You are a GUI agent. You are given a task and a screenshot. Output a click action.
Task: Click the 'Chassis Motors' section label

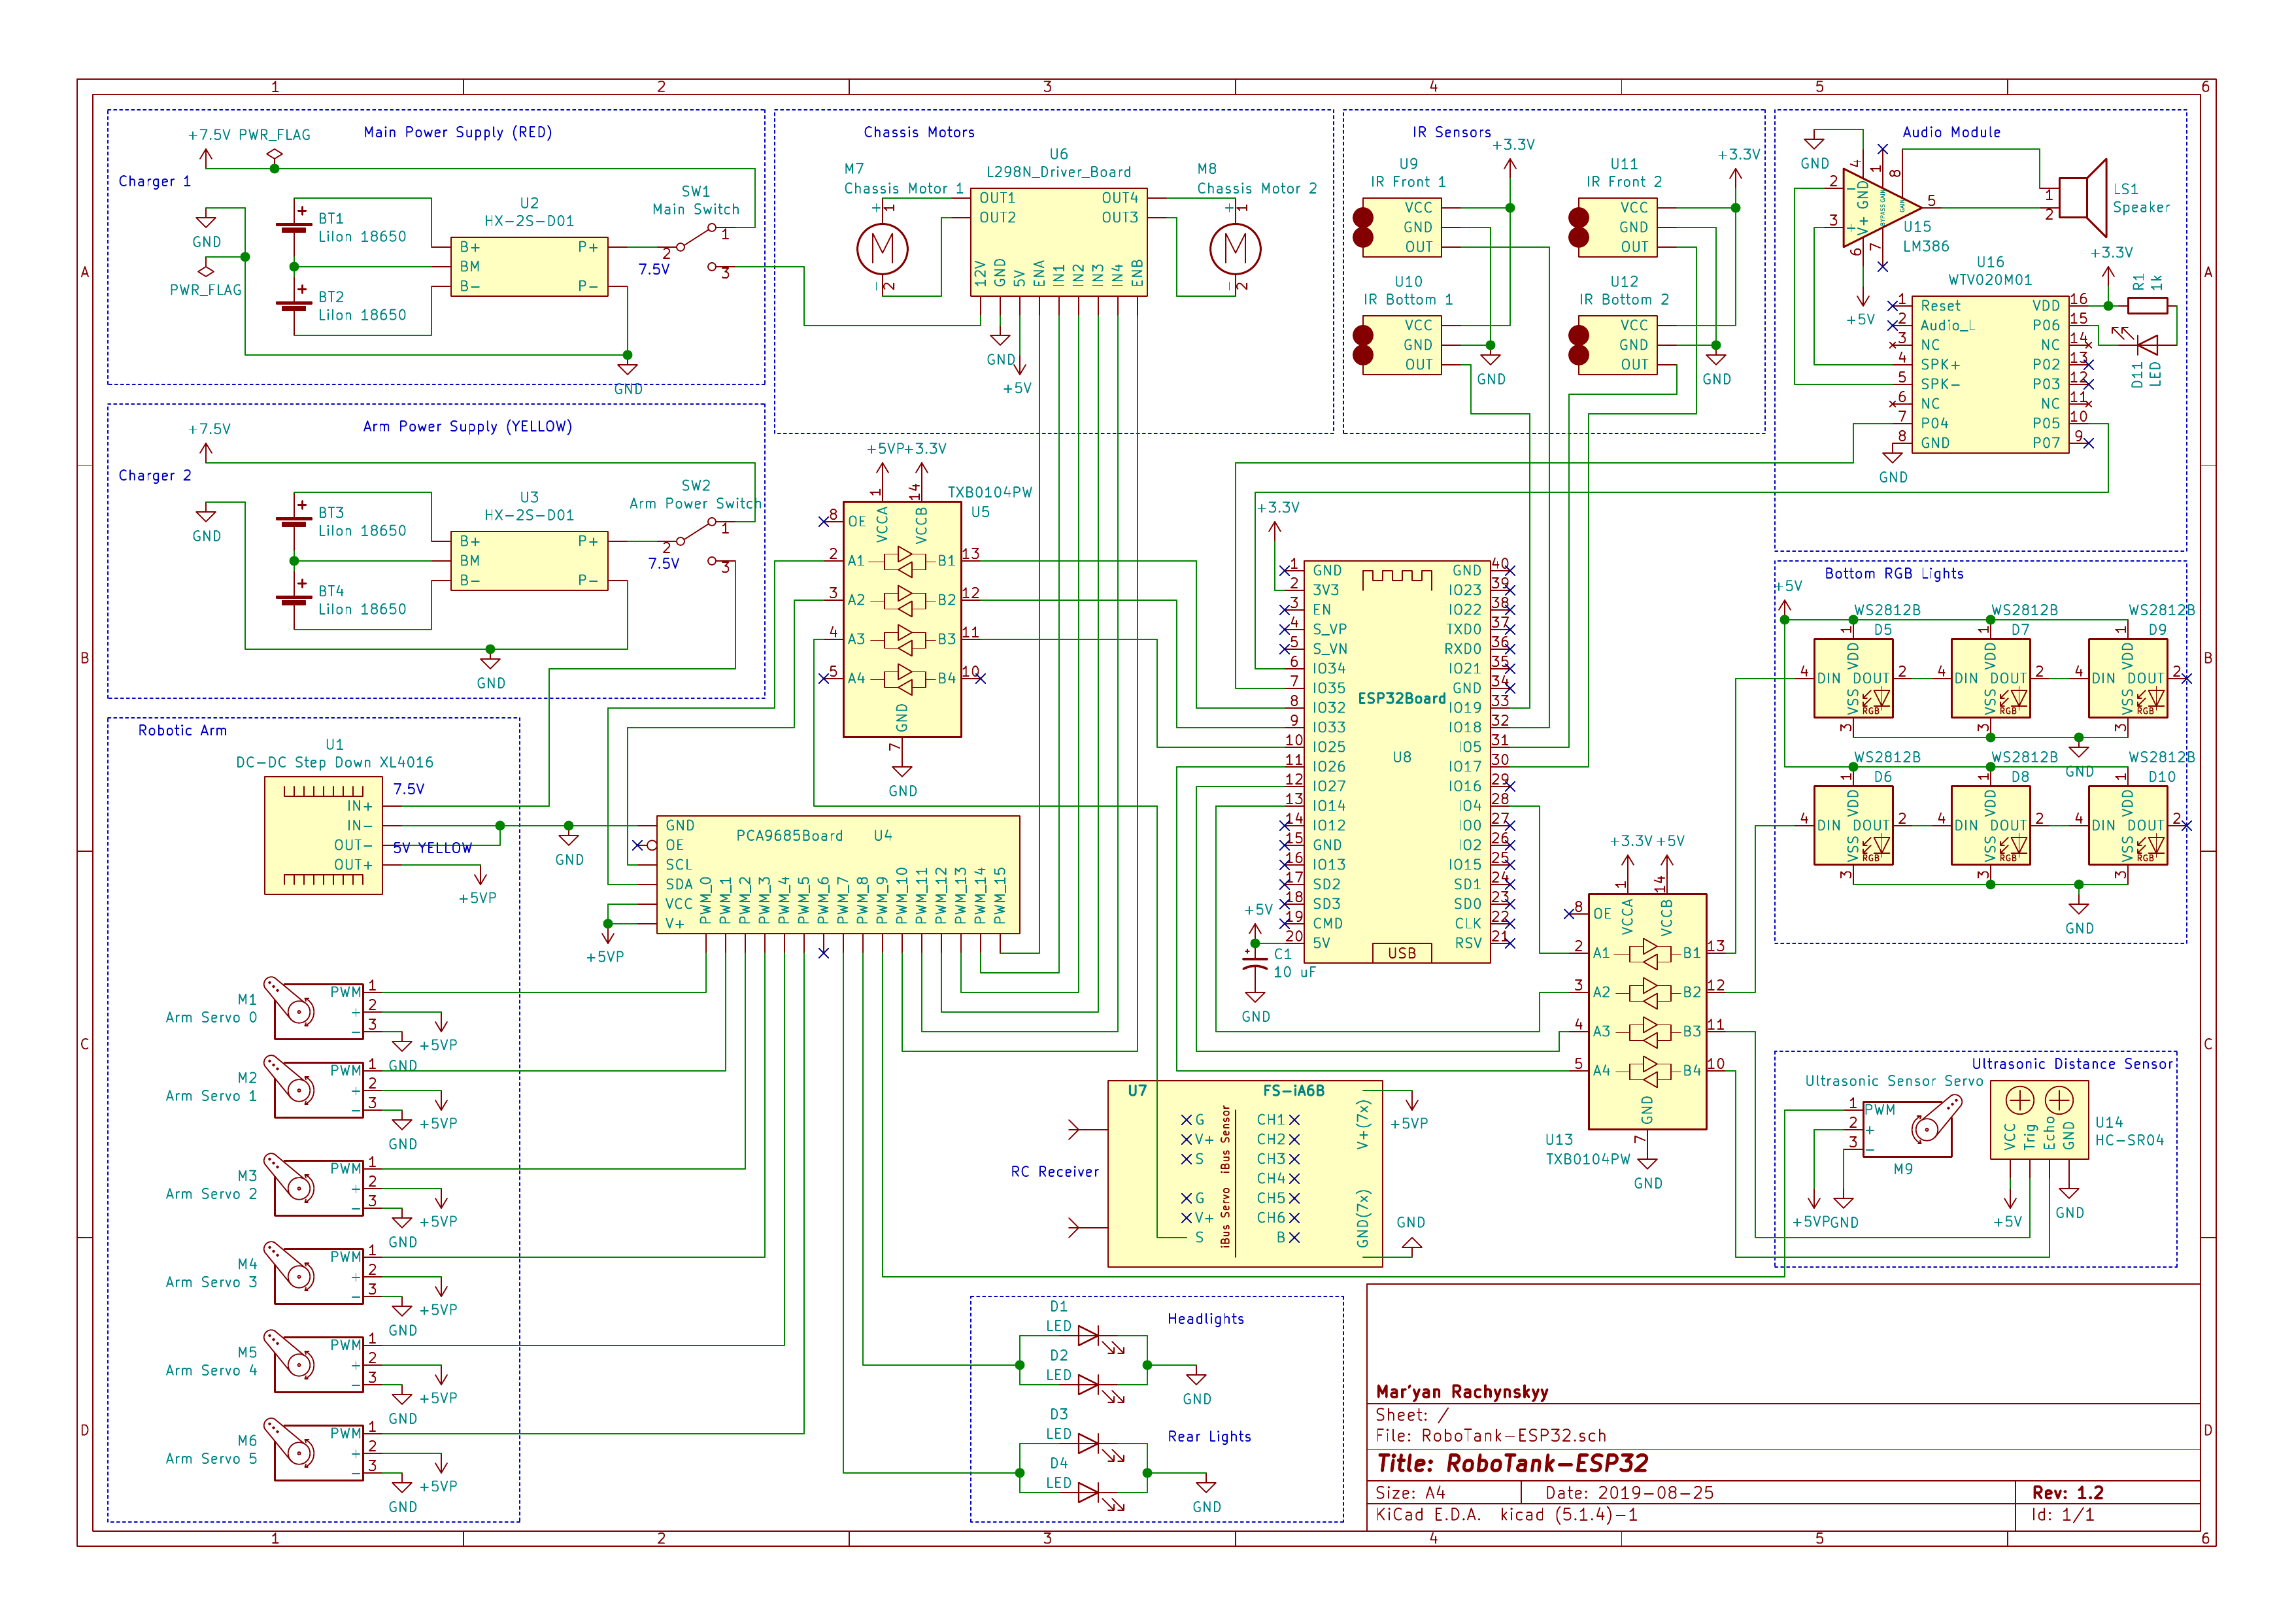pyautogui.click(x=919, y=132)
